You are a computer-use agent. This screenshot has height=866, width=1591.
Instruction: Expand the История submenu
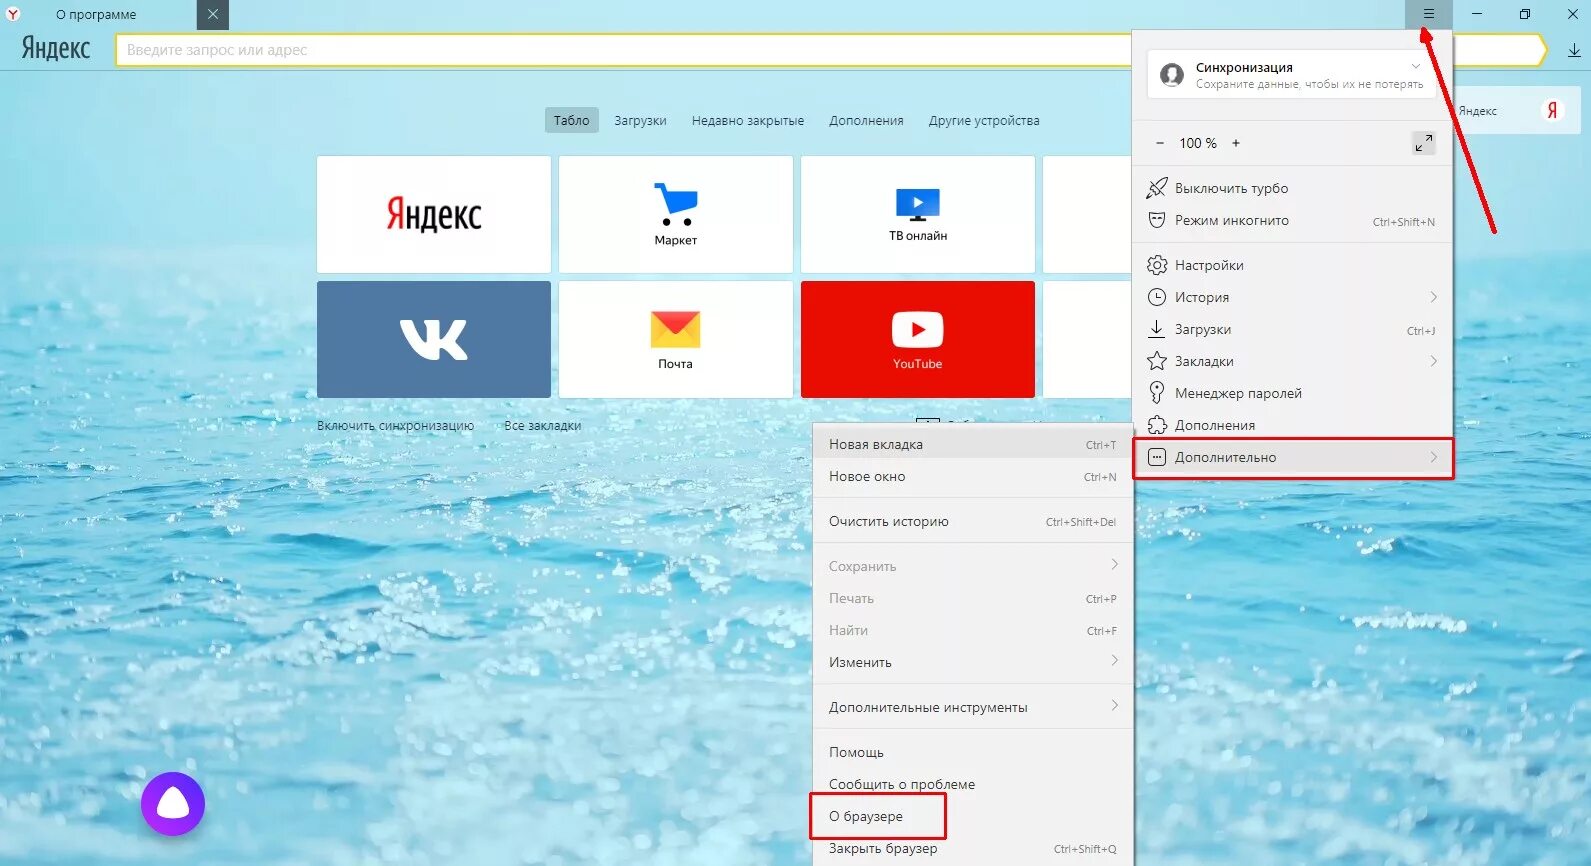[x=1292, y=297]
